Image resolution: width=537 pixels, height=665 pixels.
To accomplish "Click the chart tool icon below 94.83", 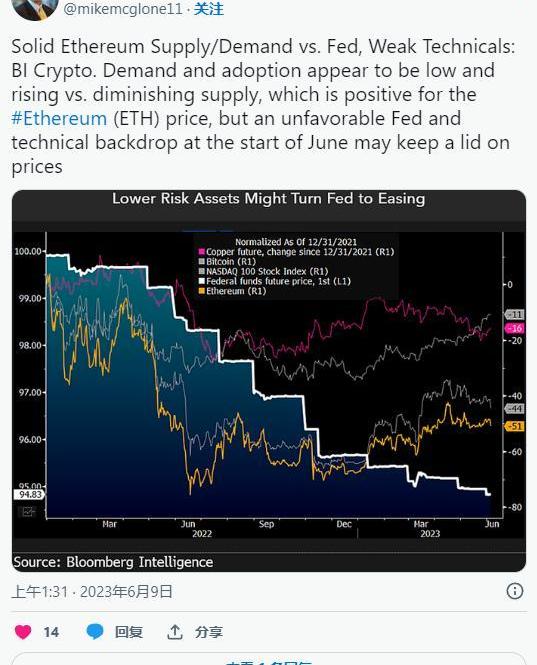I will pyautogui.click(x=27, y=512).
